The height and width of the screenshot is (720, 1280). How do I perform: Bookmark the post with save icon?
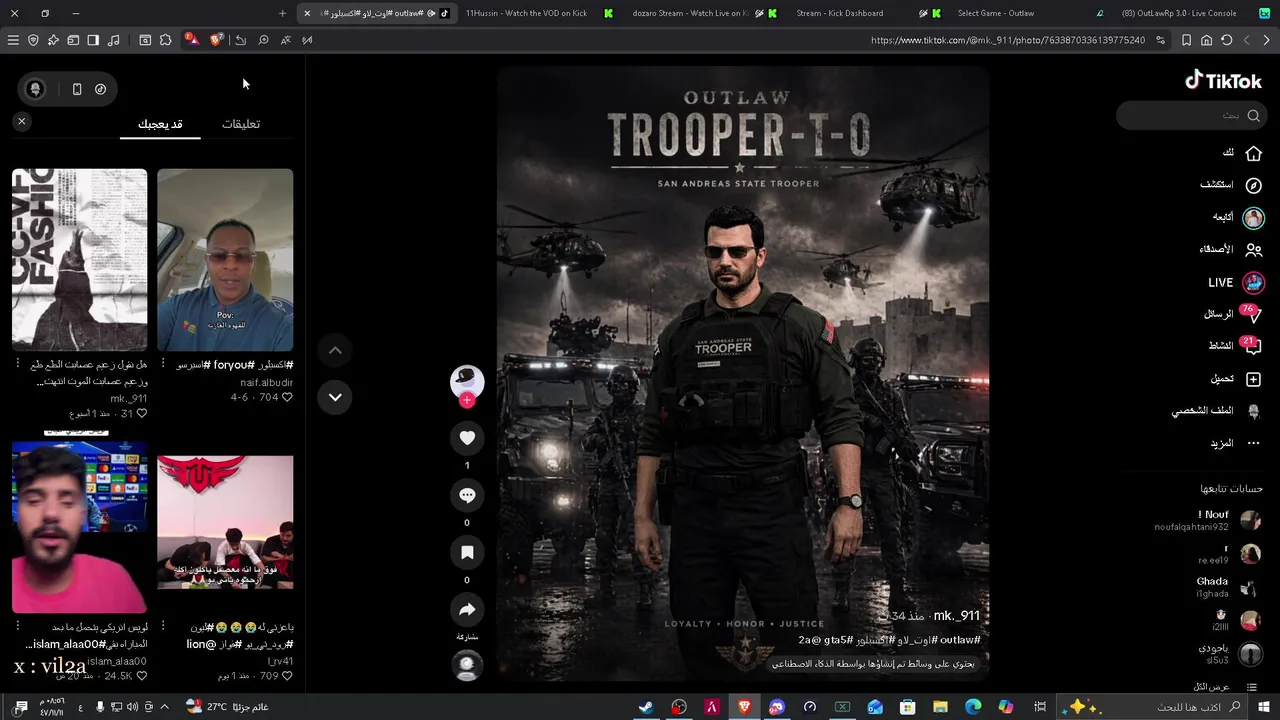click(467, 552)
